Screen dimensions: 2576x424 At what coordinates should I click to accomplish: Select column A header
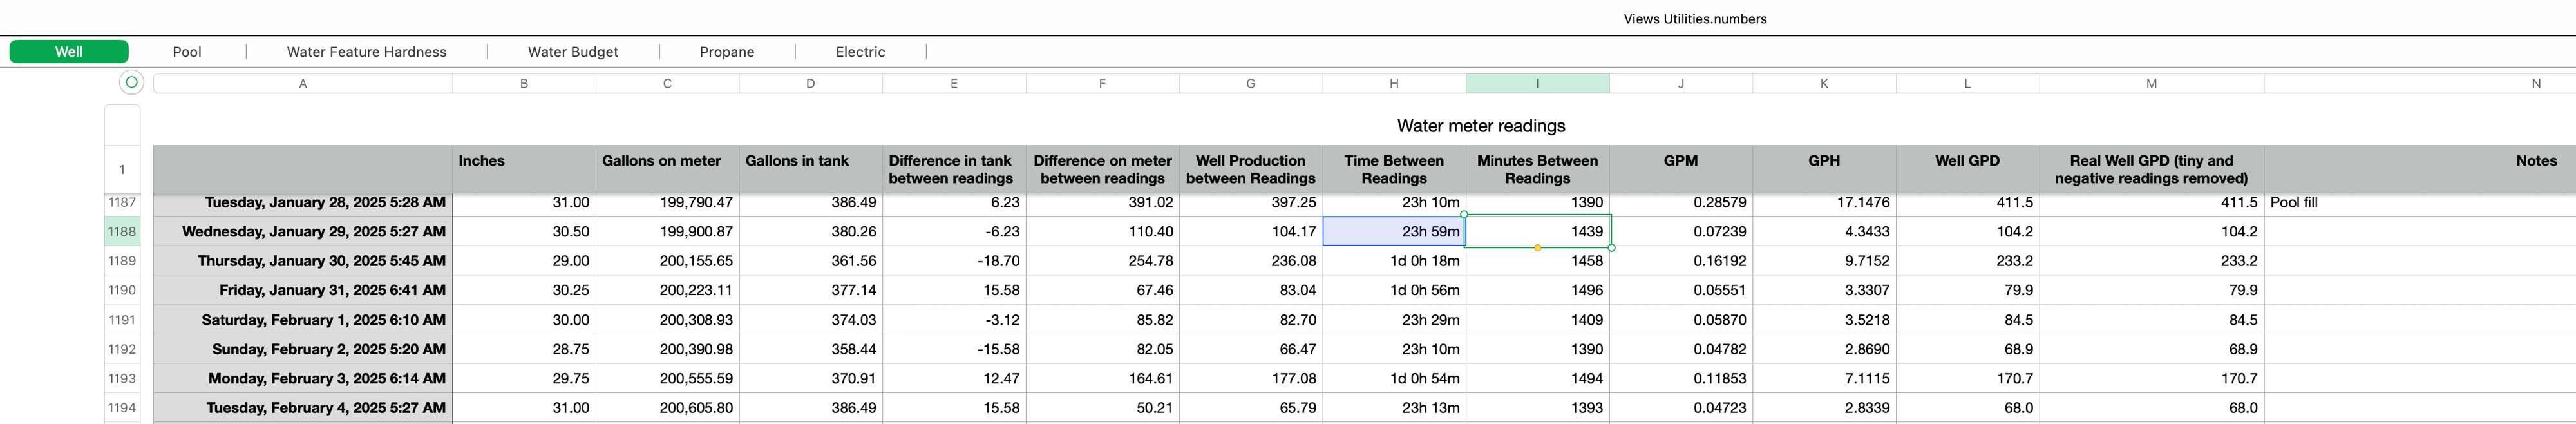click(x=303, y=84)
